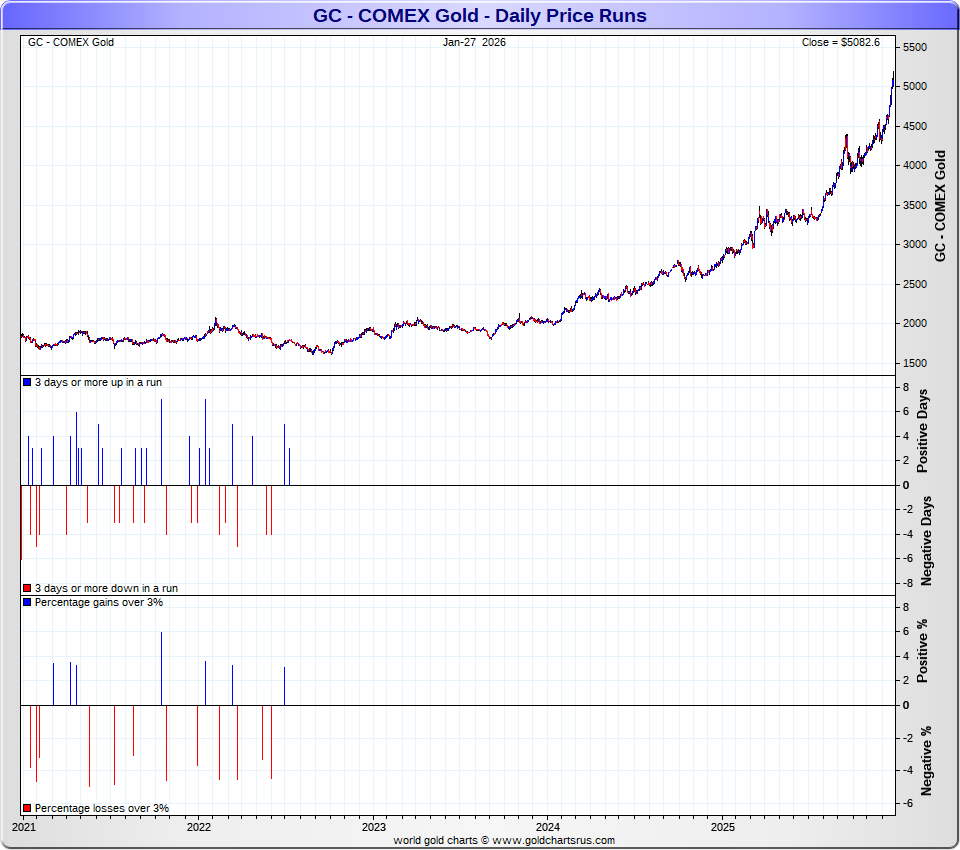The height and width of the screenshot is (850, 960).
Task: Click the 4500 price axis label
Action: click(915, 126)
